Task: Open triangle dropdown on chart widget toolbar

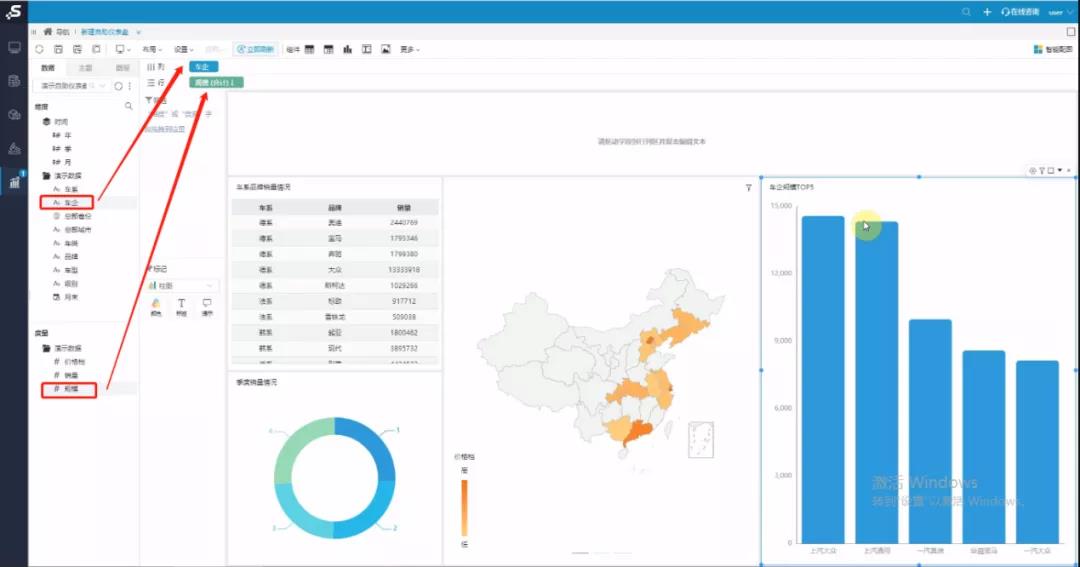Action: 1060,170
